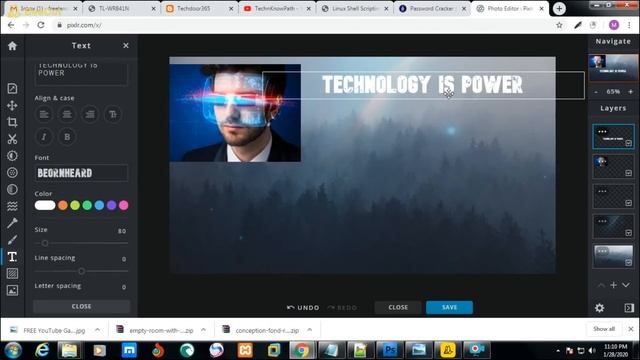Click UNDO below the canvas
640x360 pixels.
[x=303, y=307]
